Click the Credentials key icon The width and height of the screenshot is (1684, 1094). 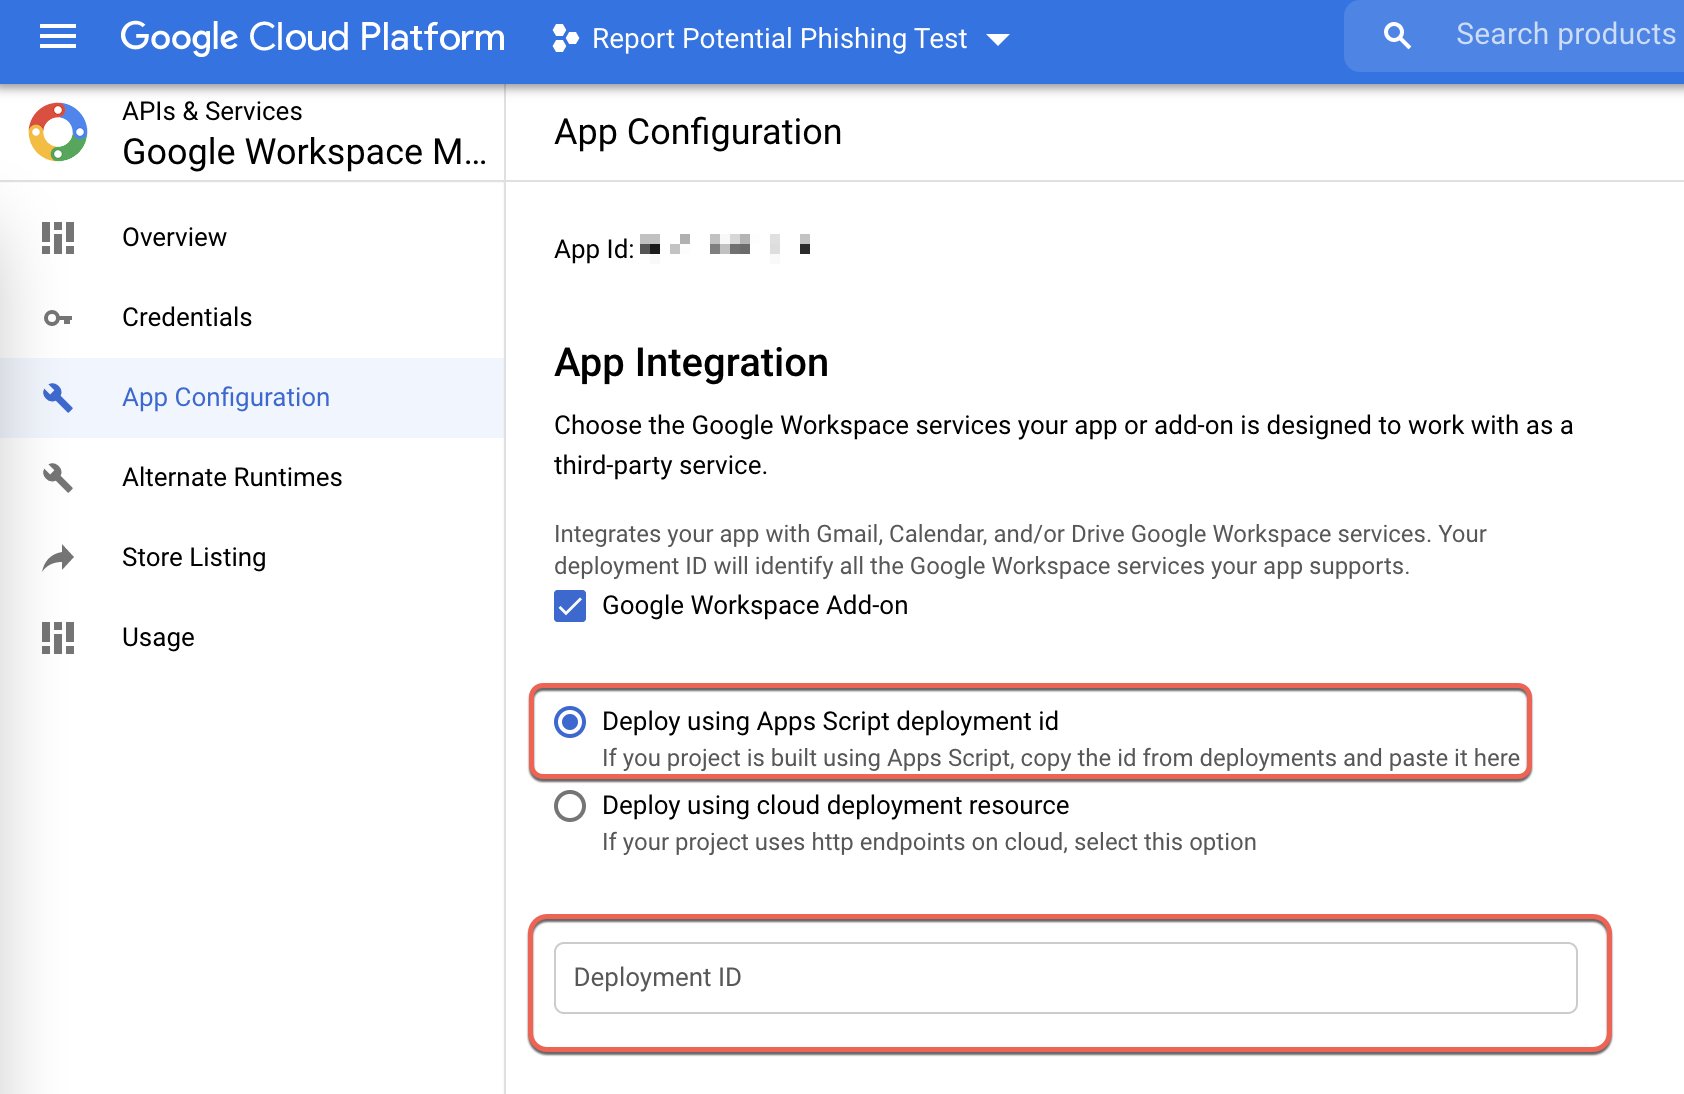pyautogui.click(x=58, y=318)
